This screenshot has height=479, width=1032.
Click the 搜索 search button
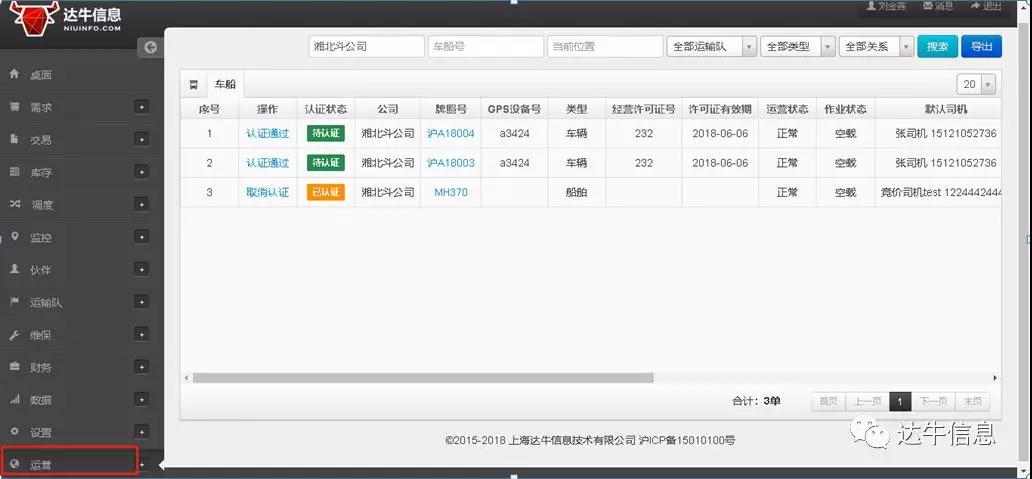pyautogui.click(x=937, y=47)
